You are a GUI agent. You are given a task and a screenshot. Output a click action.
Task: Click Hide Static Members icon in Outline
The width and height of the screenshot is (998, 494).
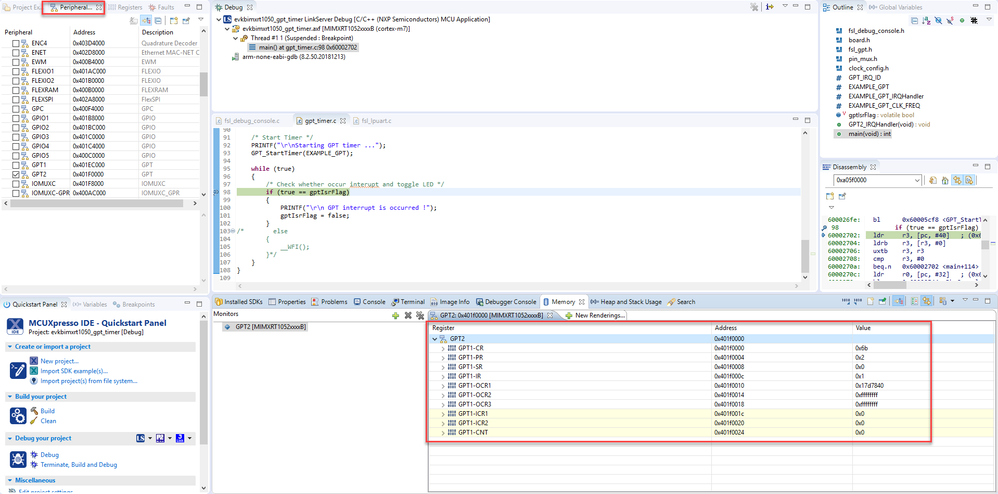tap(950, 20)
